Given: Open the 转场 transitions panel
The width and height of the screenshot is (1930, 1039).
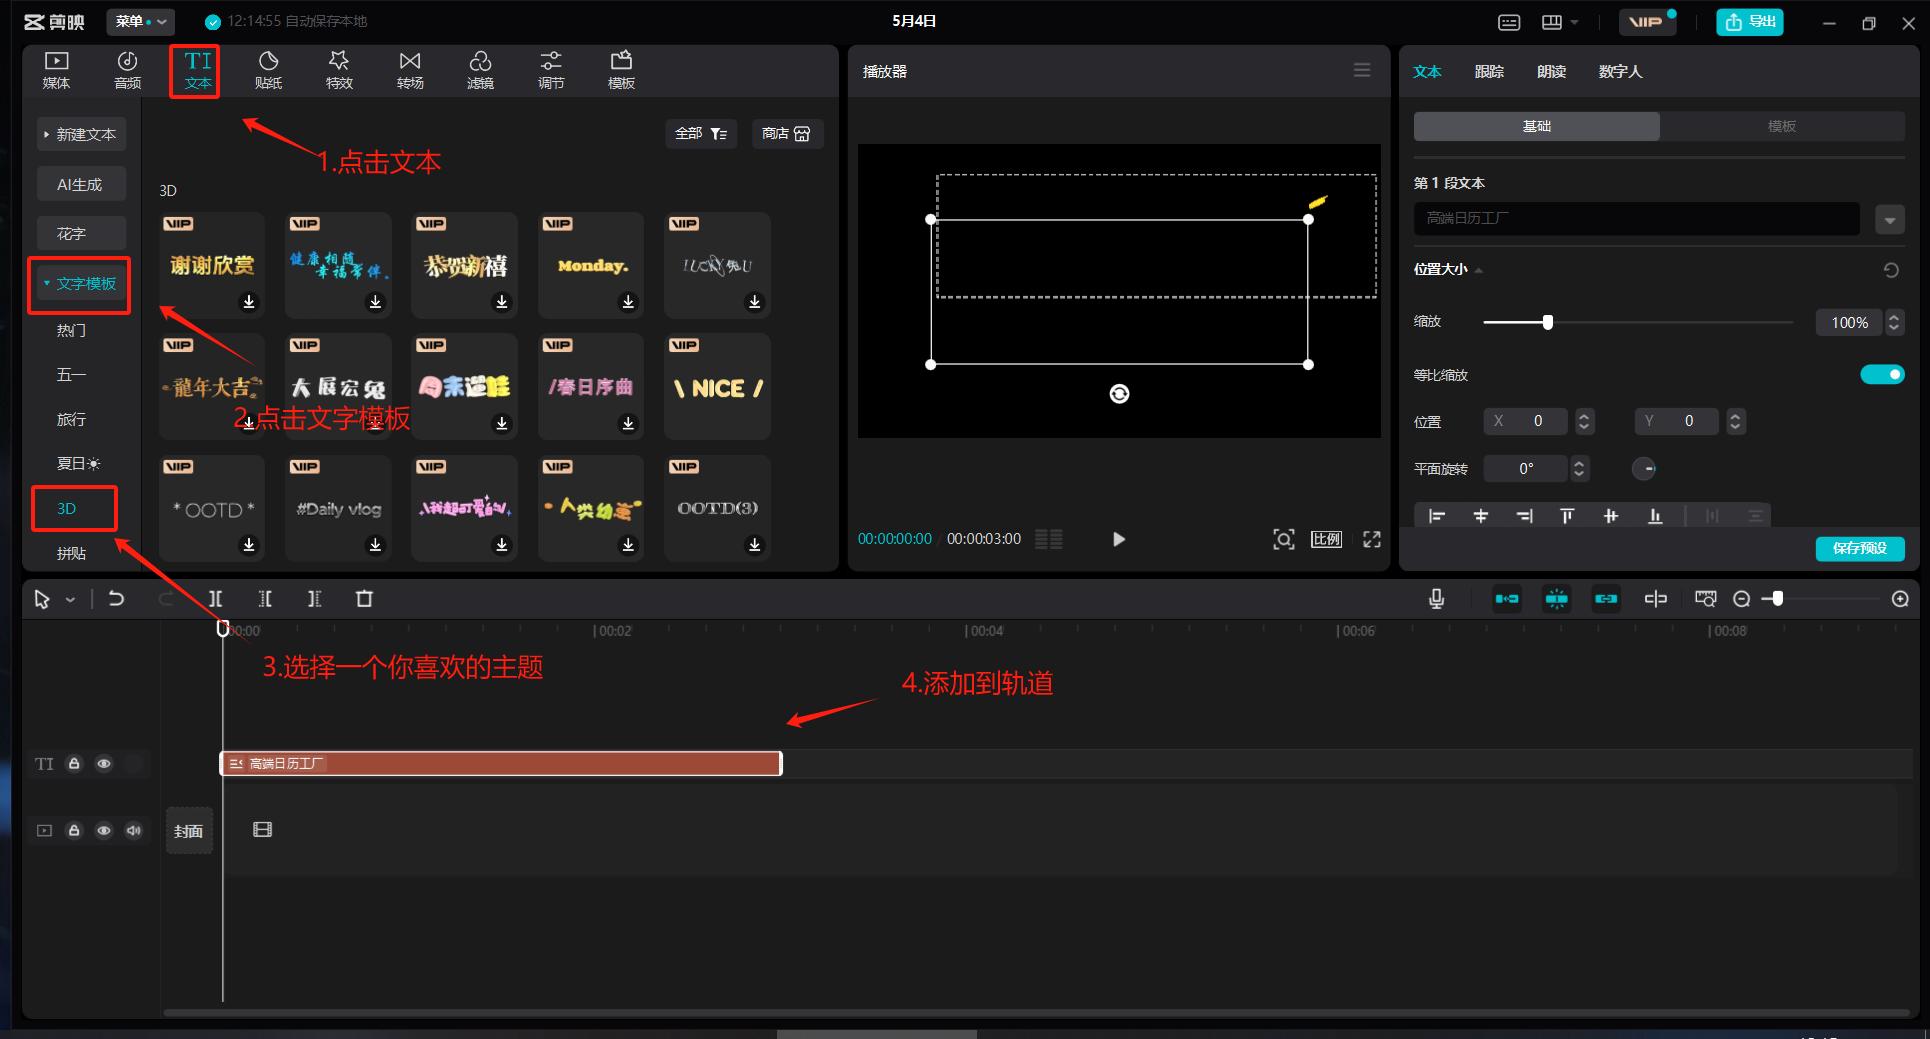Looking at the screenshot, I should point(410,70).
